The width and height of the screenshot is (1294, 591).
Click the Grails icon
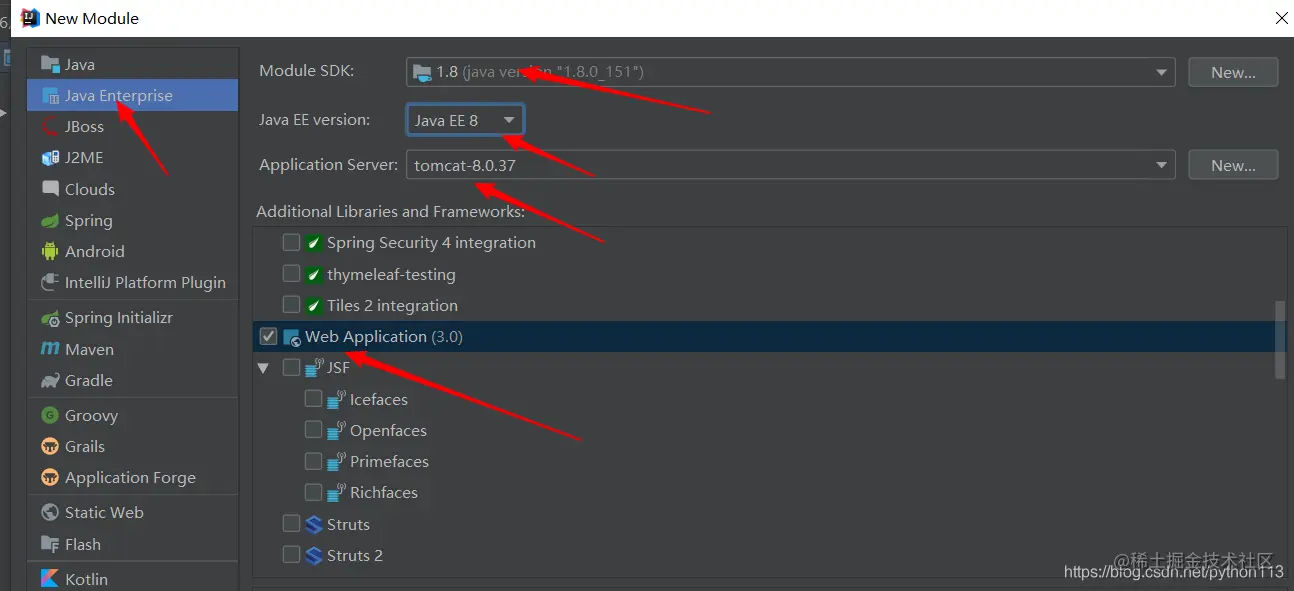50,446
